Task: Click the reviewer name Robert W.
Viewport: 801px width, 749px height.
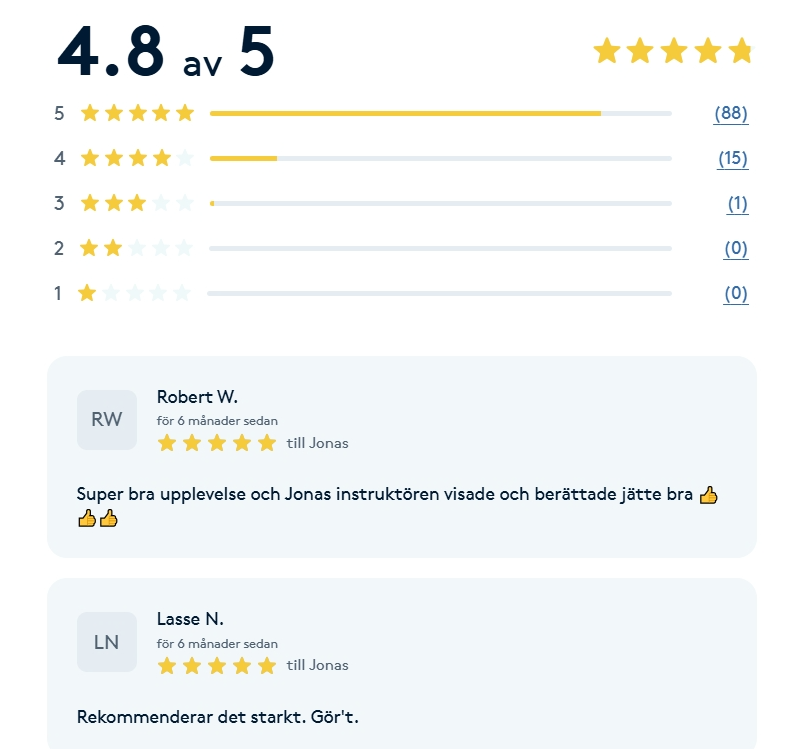Action: tap(197, 397)
